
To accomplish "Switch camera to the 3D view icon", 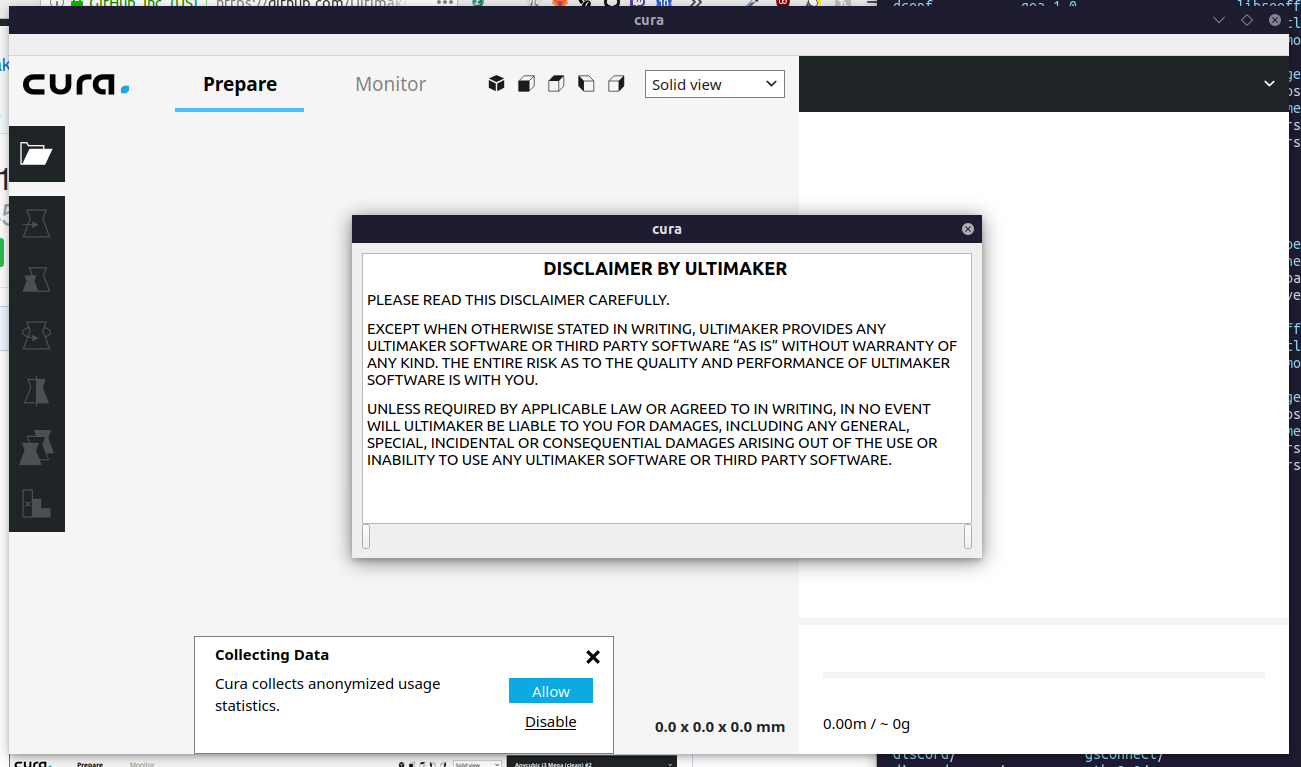I will pyautogui.click(x=496, y=83).
